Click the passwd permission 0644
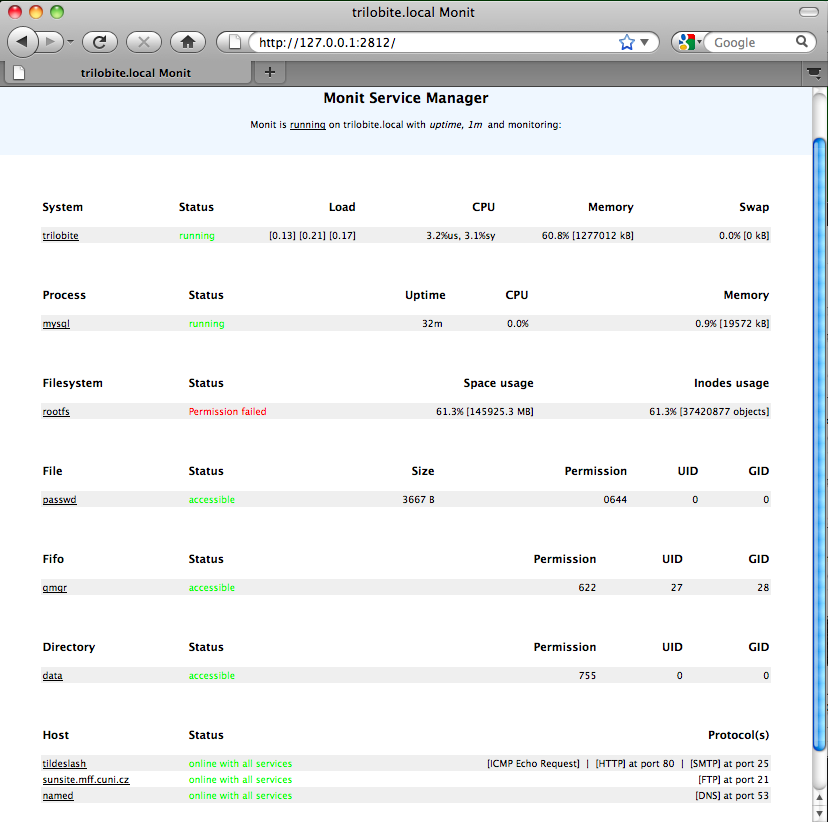The width and height of the screenshot is (828, 822). coord(615,499)
